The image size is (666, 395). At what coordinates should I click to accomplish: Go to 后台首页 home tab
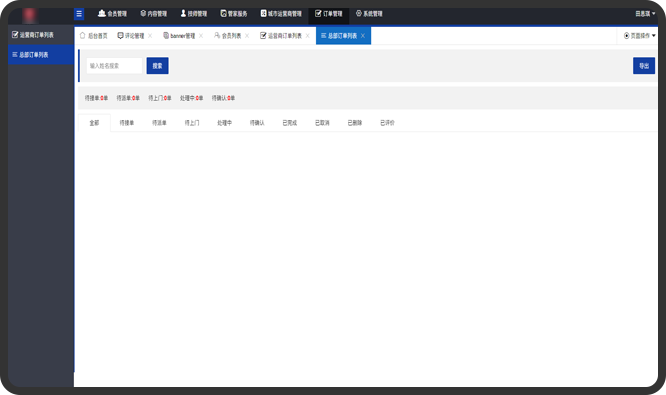[93, 36]
